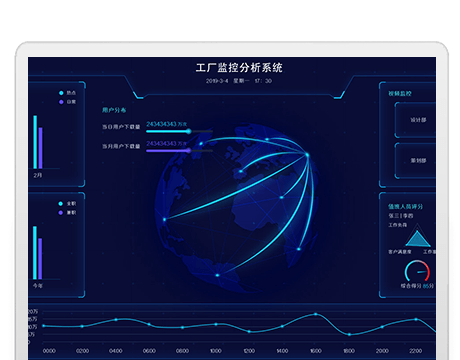Screen dimensions: 460x360
Task: Click the 2200 time axis label
Action: click(x=415, y=351)
